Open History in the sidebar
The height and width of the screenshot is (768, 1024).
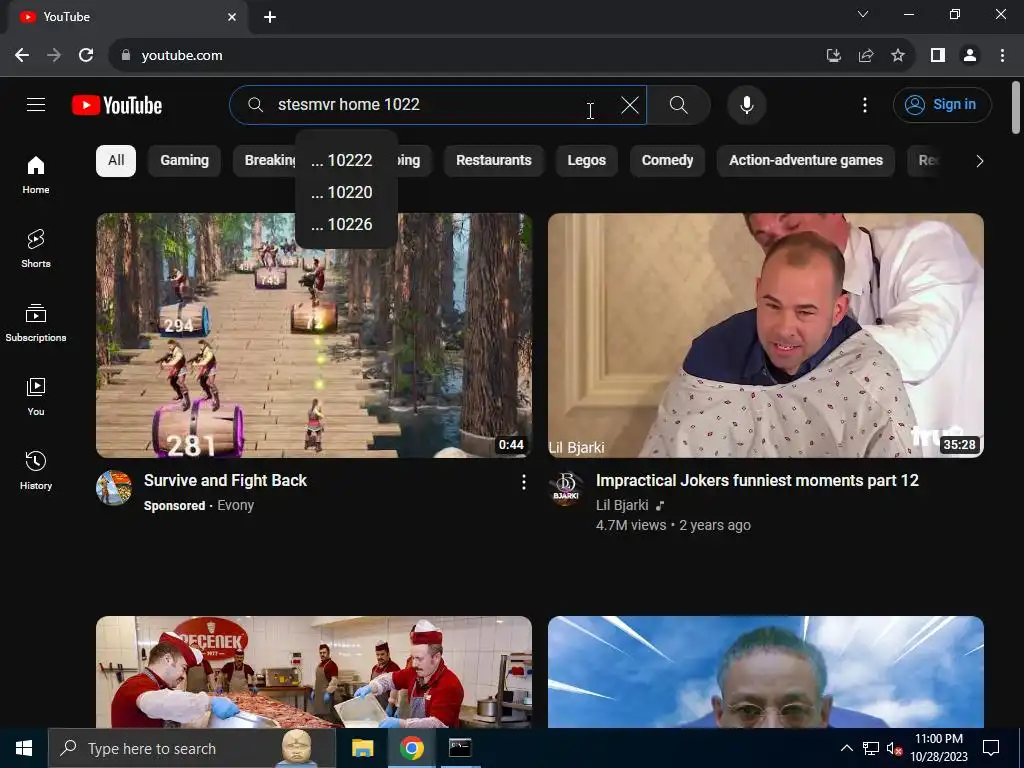36,470
